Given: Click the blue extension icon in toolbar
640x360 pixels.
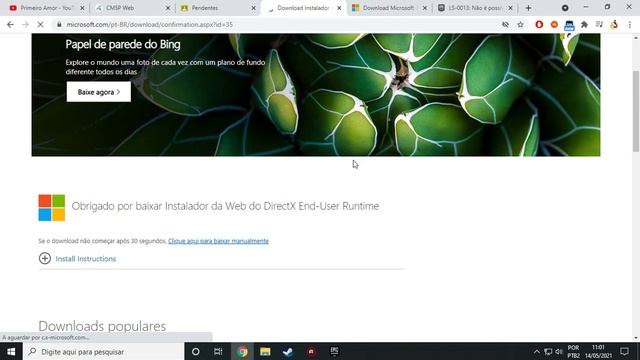Looking at the screenshot, I should click(569, 25).
